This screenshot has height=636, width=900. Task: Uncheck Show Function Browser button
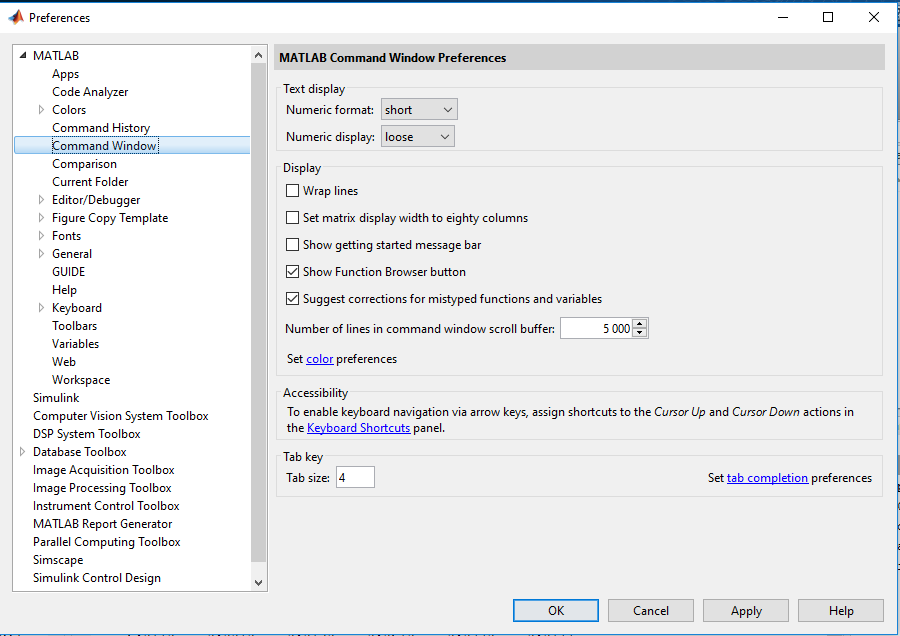(293, 272)
